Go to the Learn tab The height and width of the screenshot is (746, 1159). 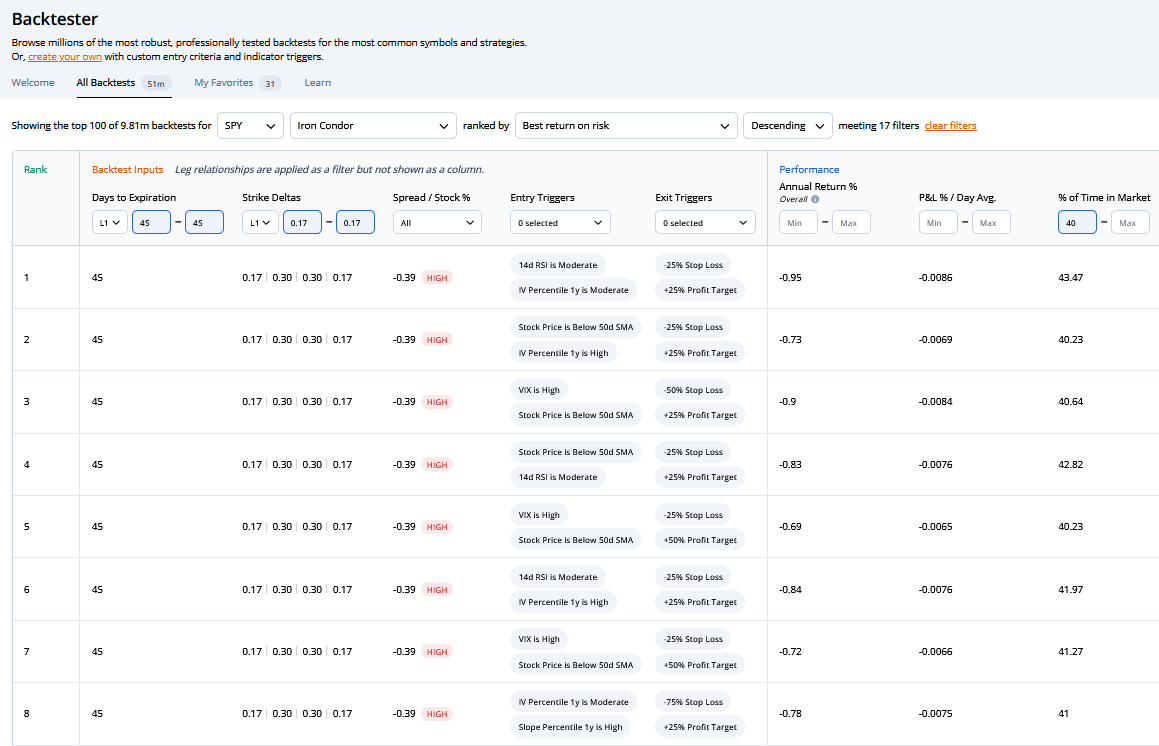(x=318, y=83)
